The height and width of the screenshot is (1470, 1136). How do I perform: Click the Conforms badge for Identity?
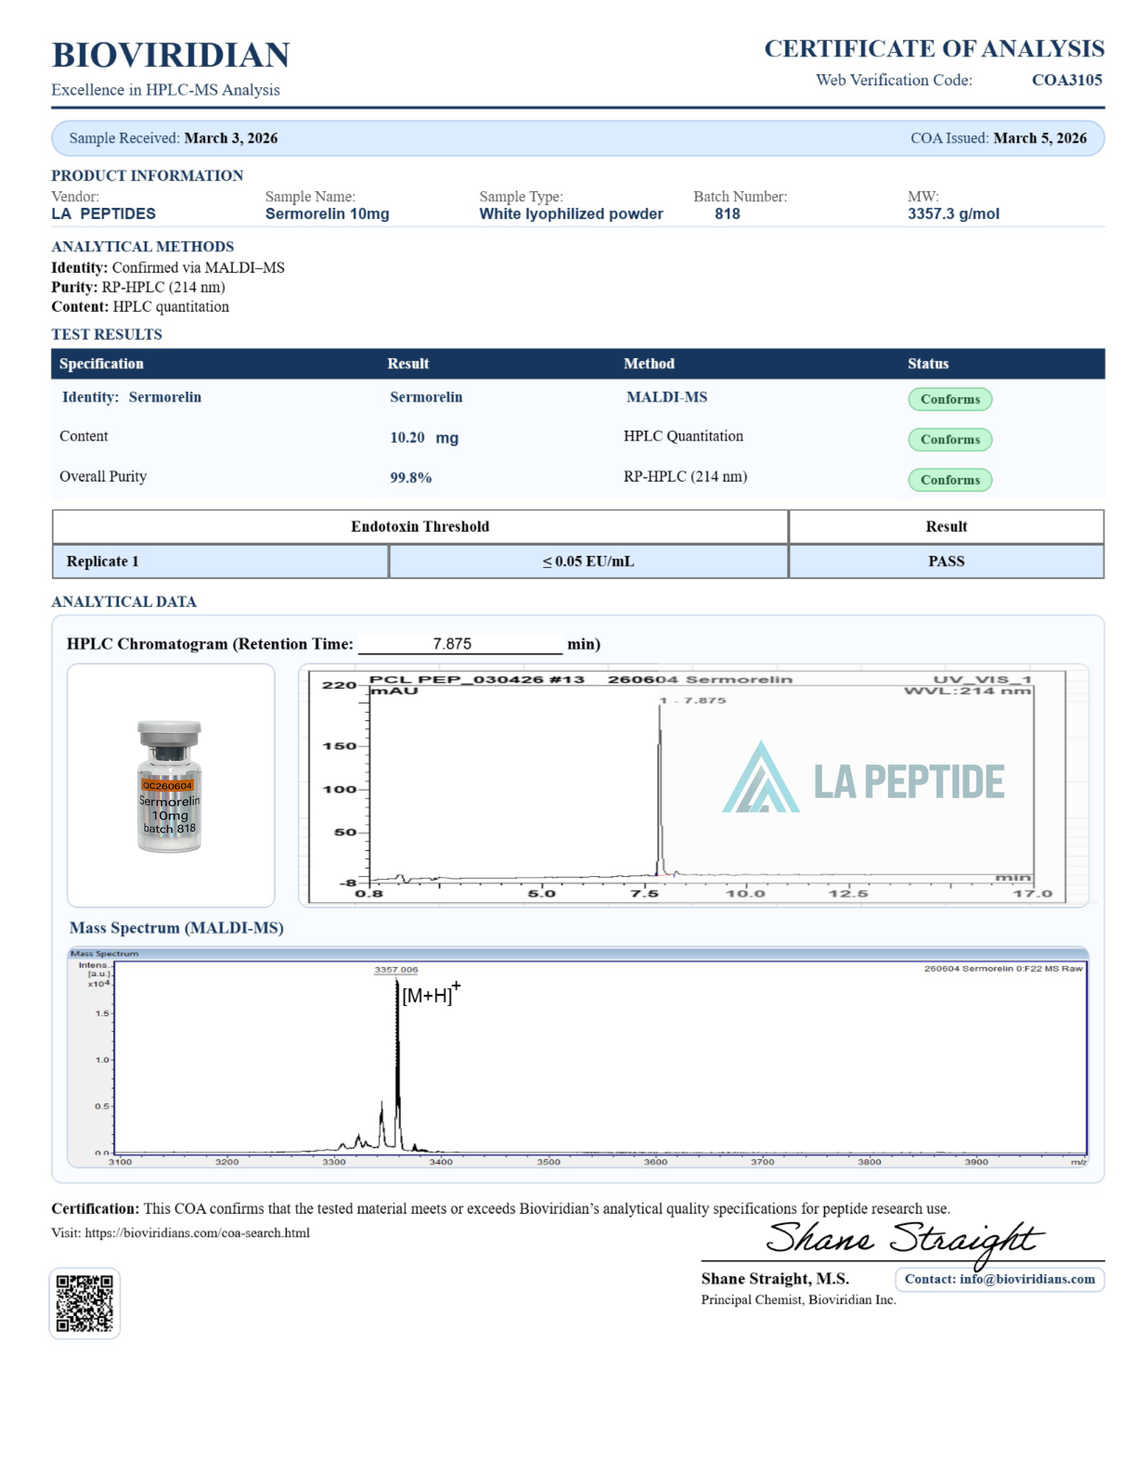click(950, 399)
